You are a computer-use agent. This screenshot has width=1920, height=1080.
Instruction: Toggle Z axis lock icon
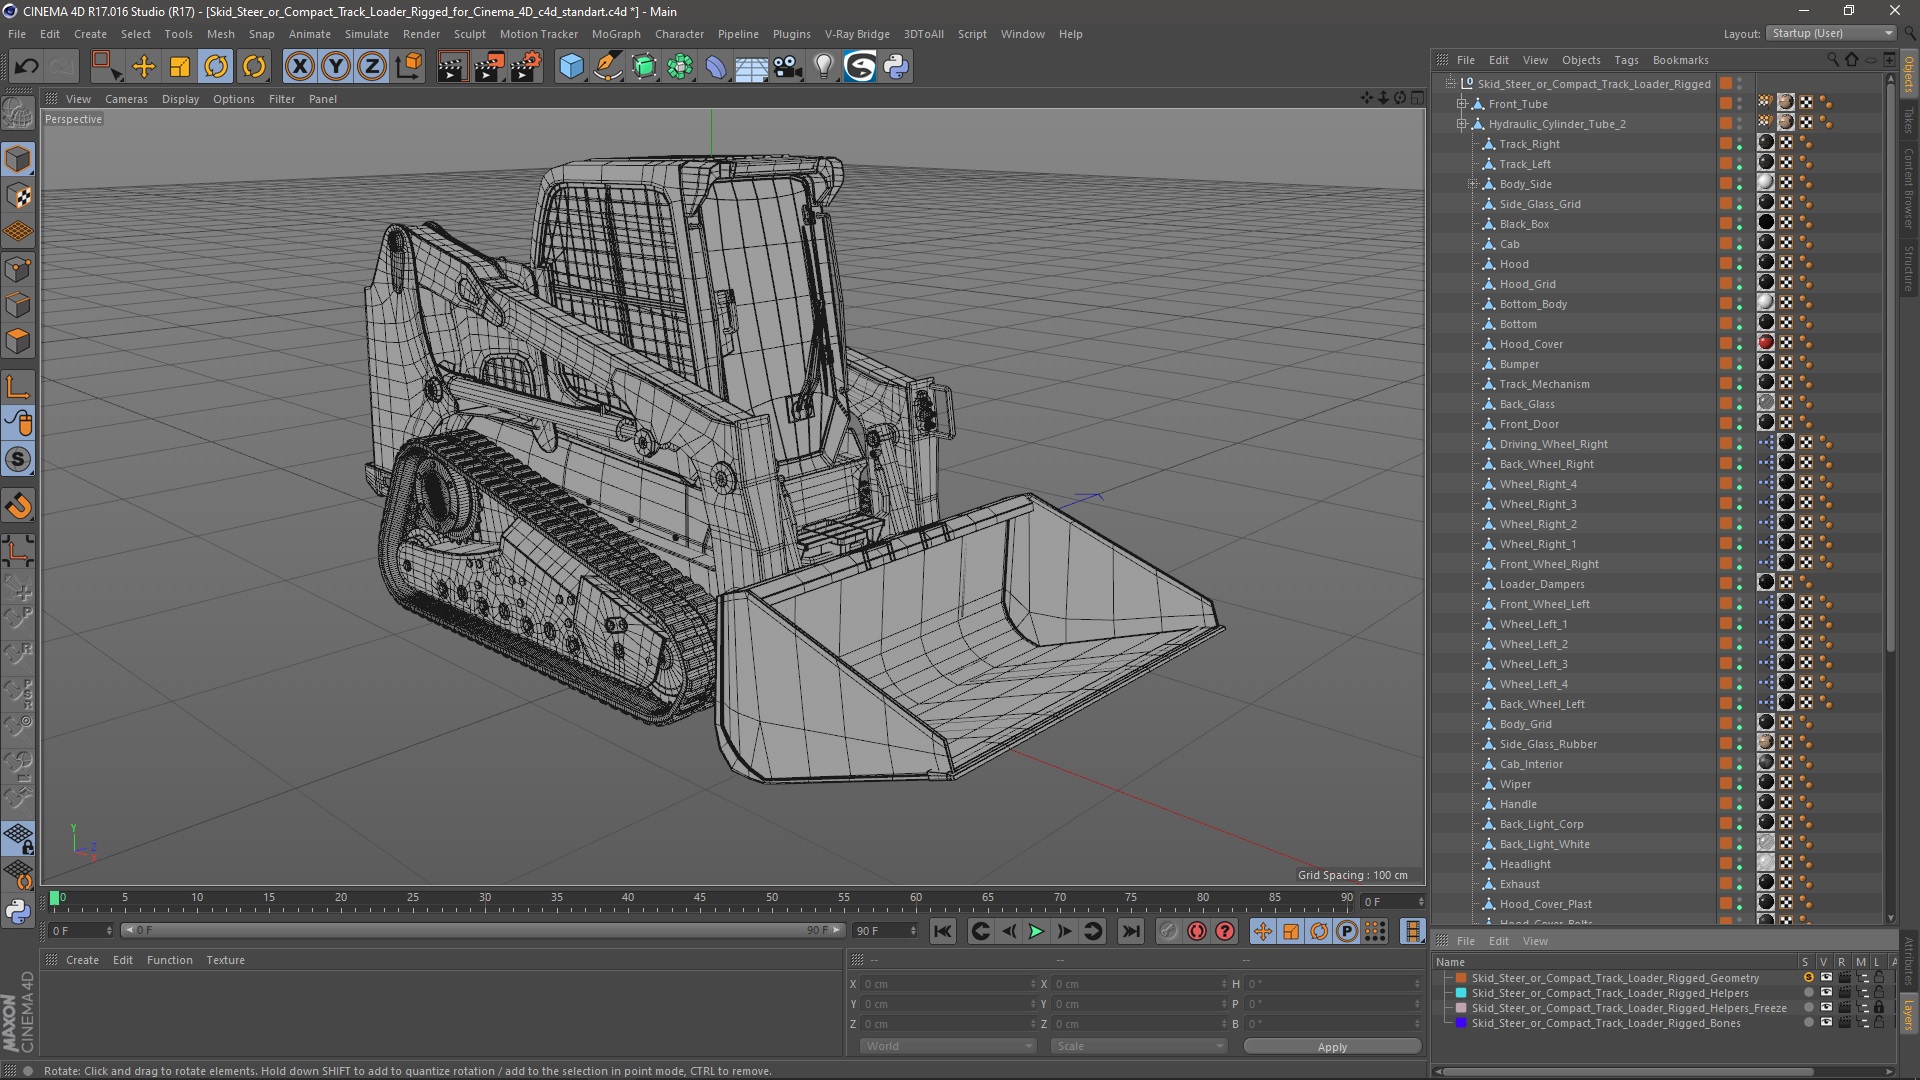[372, 67]
